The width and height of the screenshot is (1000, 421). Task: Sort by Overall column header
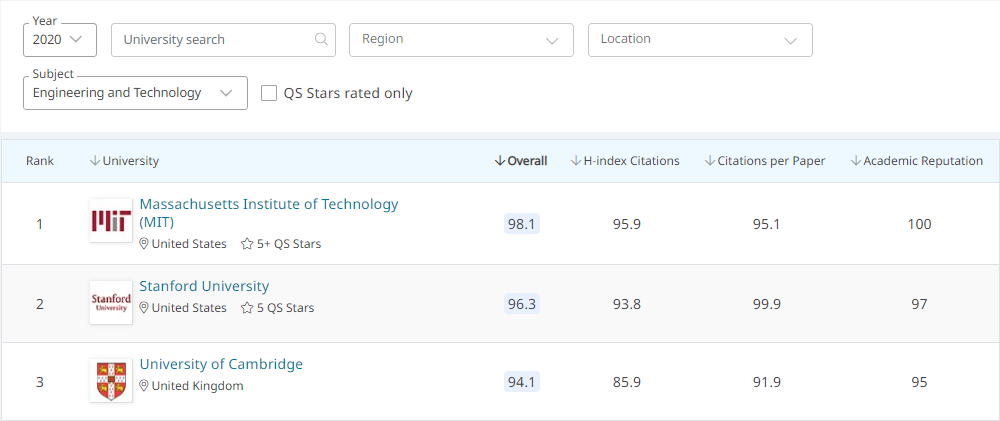coord(521,161)
